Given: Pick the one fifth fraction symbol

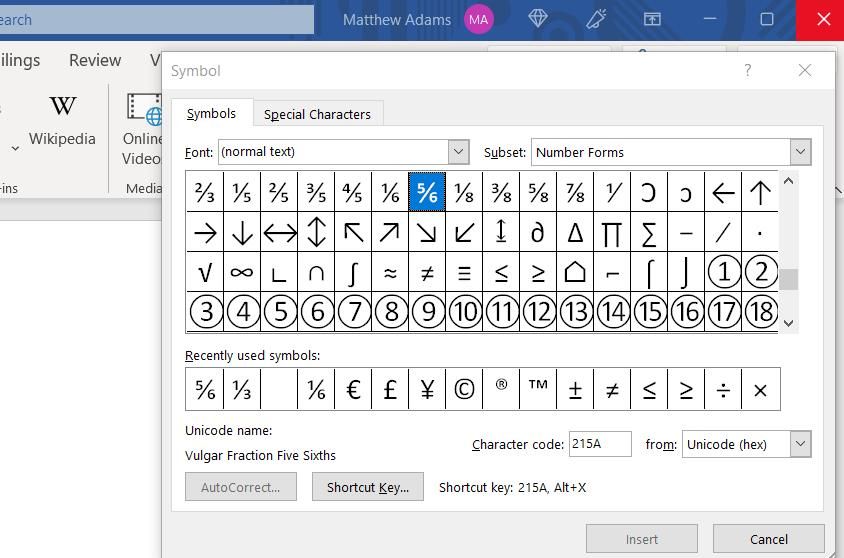Looking at the screenshot, I should [x=242, y=192].
